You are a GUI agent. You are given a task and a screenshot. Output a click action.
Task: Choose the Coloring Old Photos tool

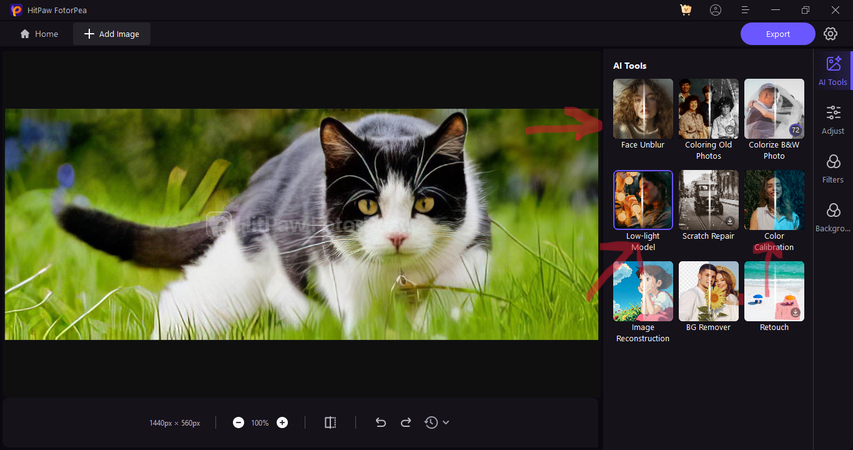click(x=708, y=109)
